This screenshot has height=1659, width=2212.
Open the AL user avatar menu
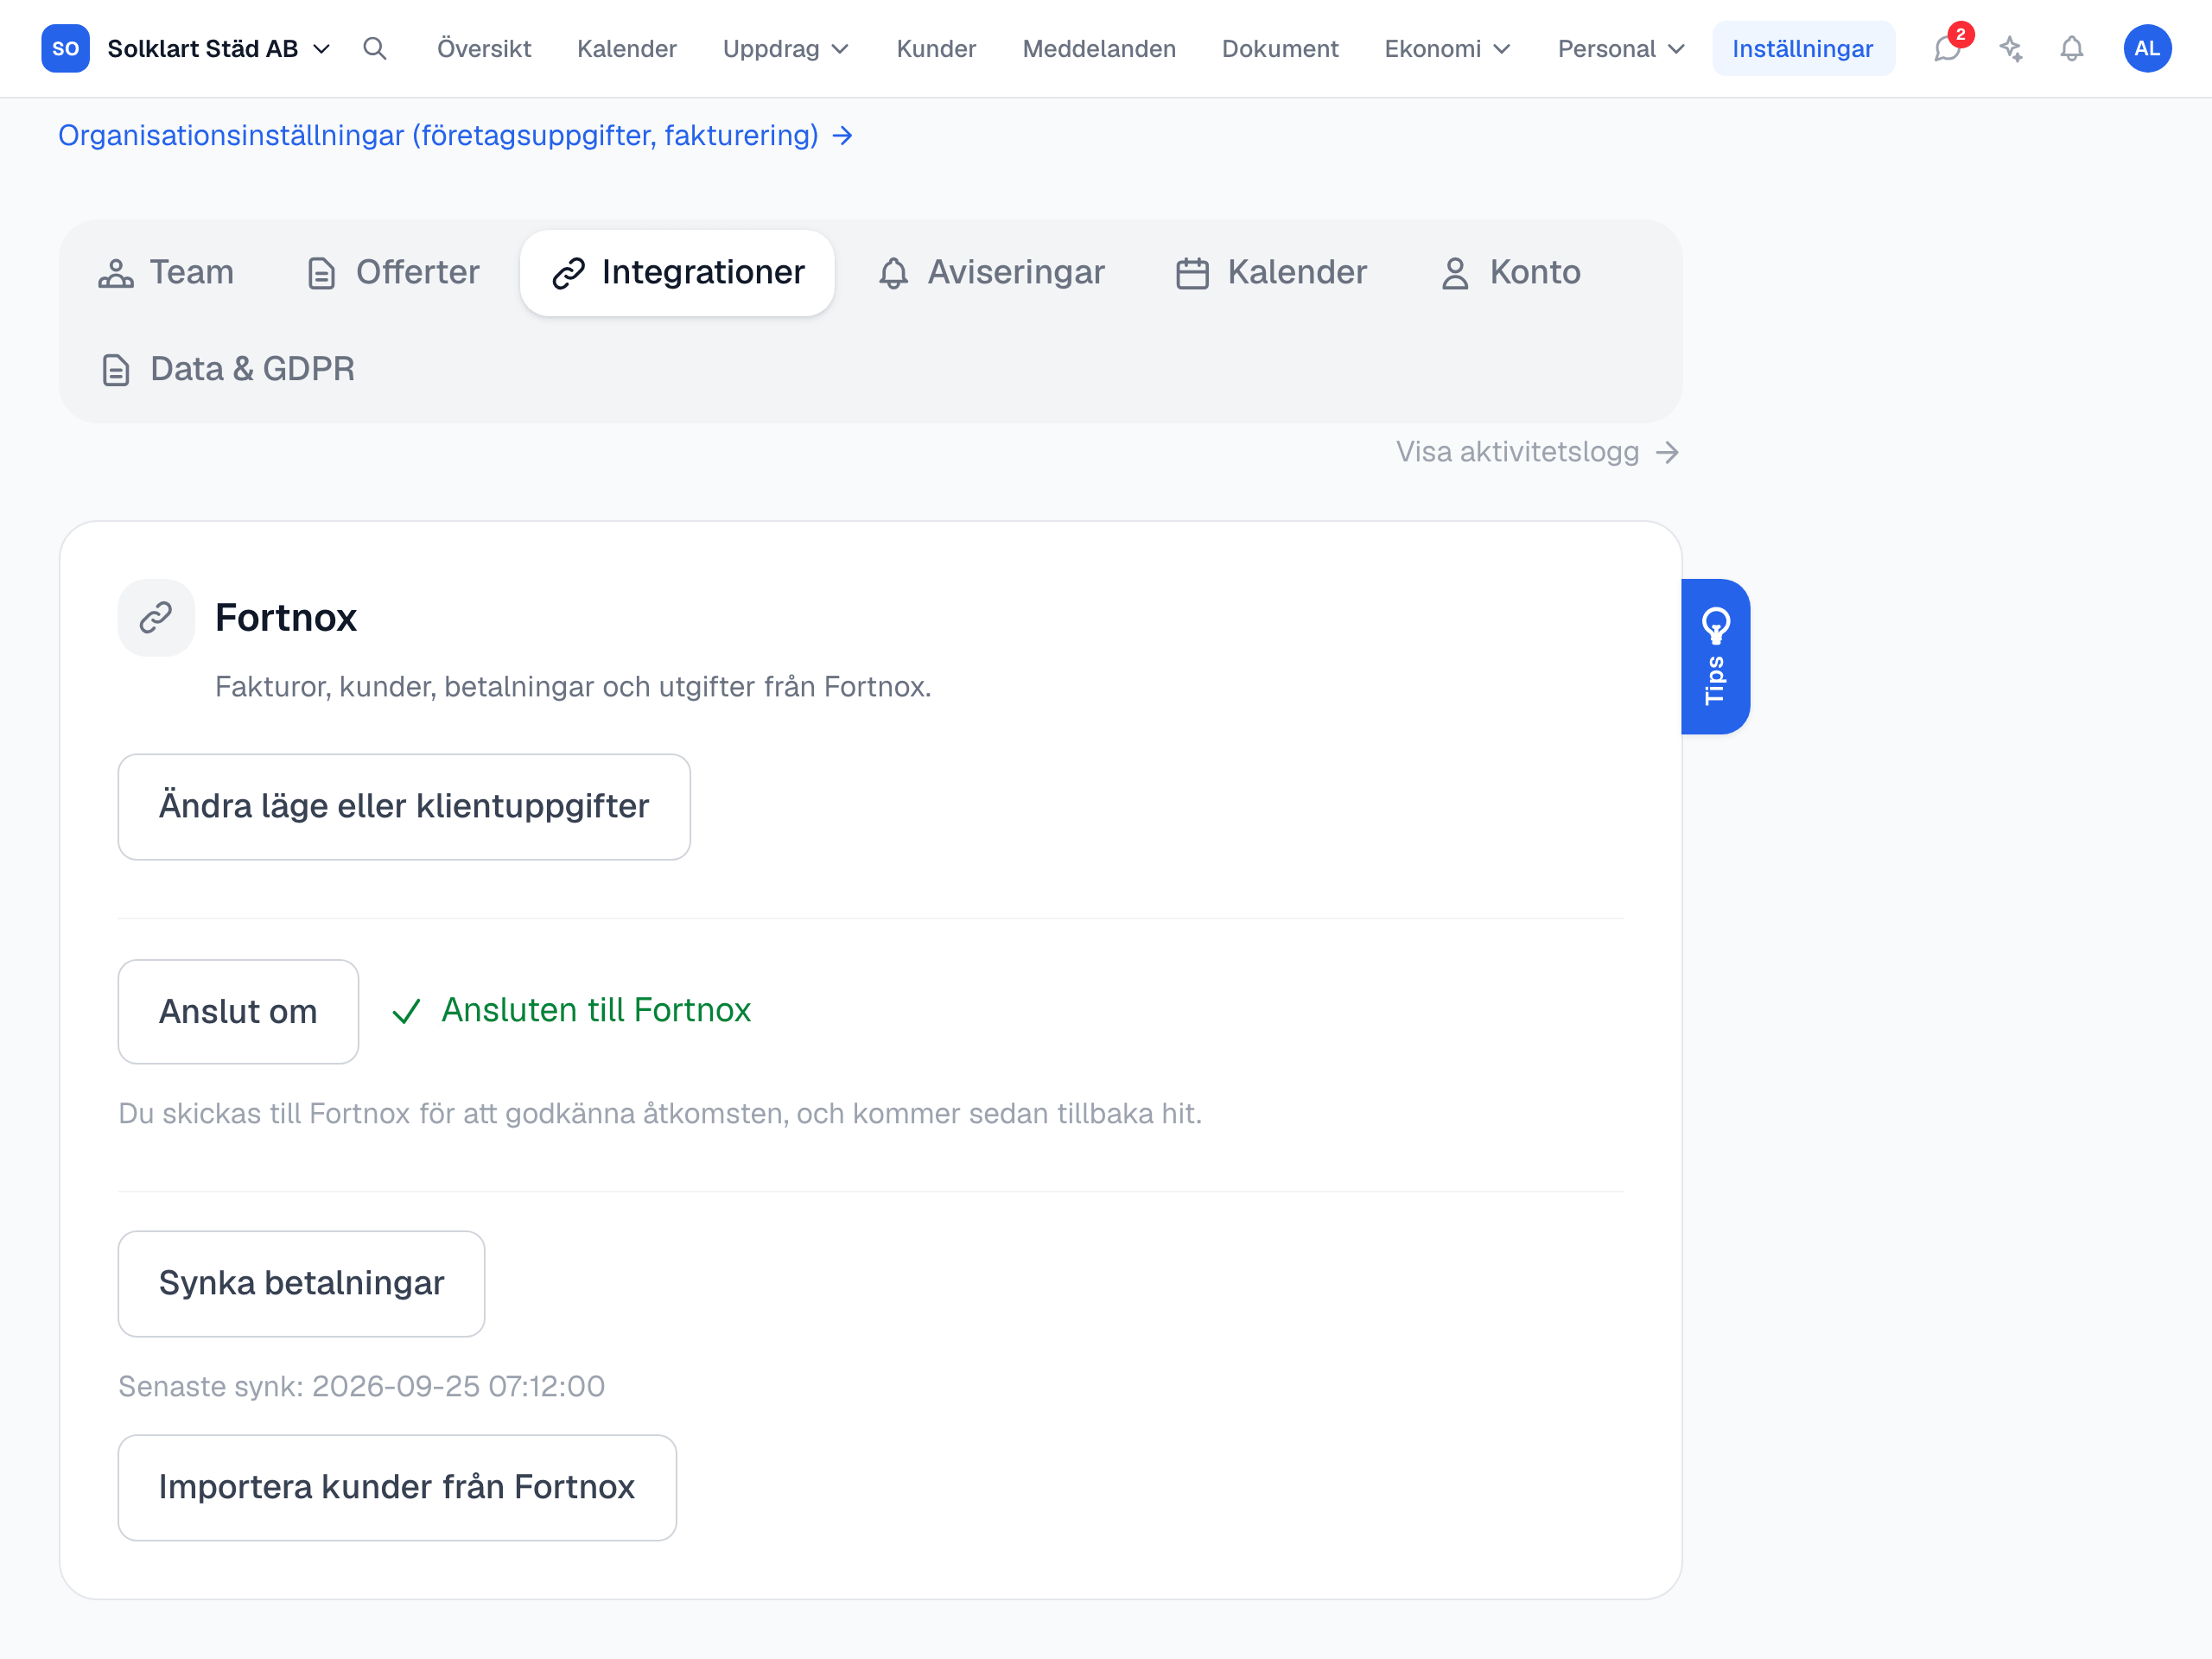pos(2147,48)
